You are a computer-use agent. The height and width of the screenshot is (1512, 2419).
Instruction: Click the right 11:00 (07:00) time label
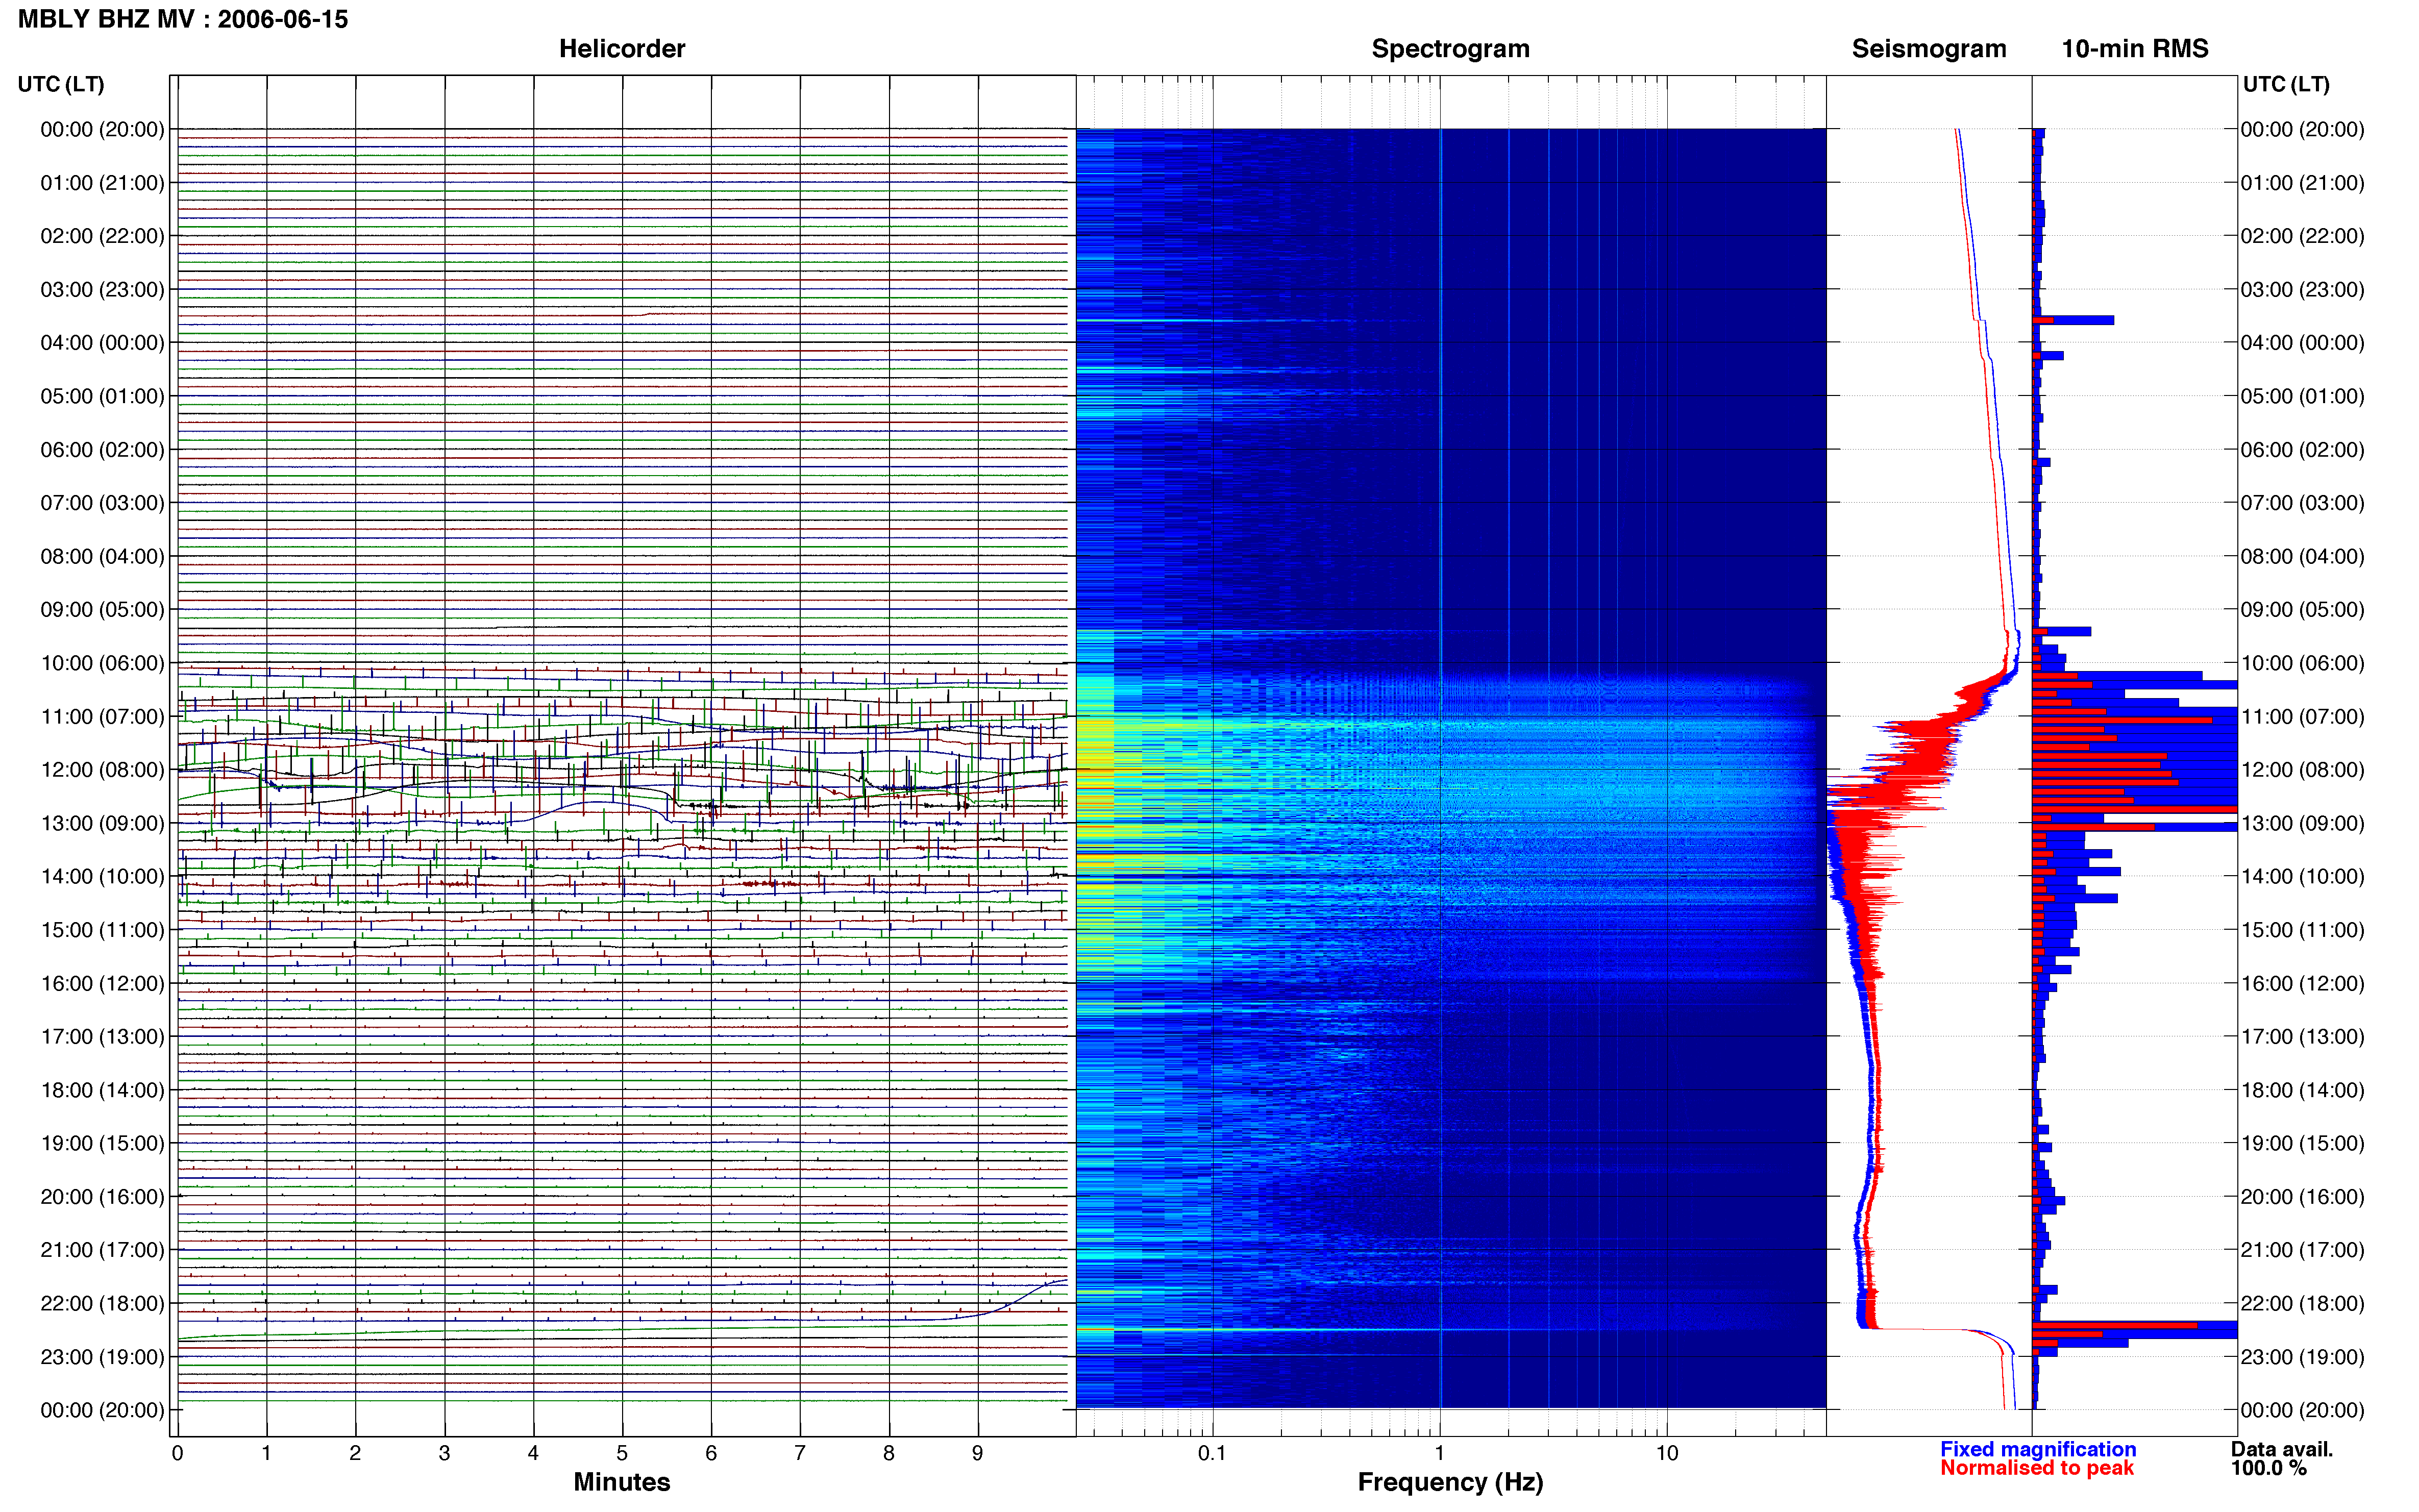(x=2302, y=716)
